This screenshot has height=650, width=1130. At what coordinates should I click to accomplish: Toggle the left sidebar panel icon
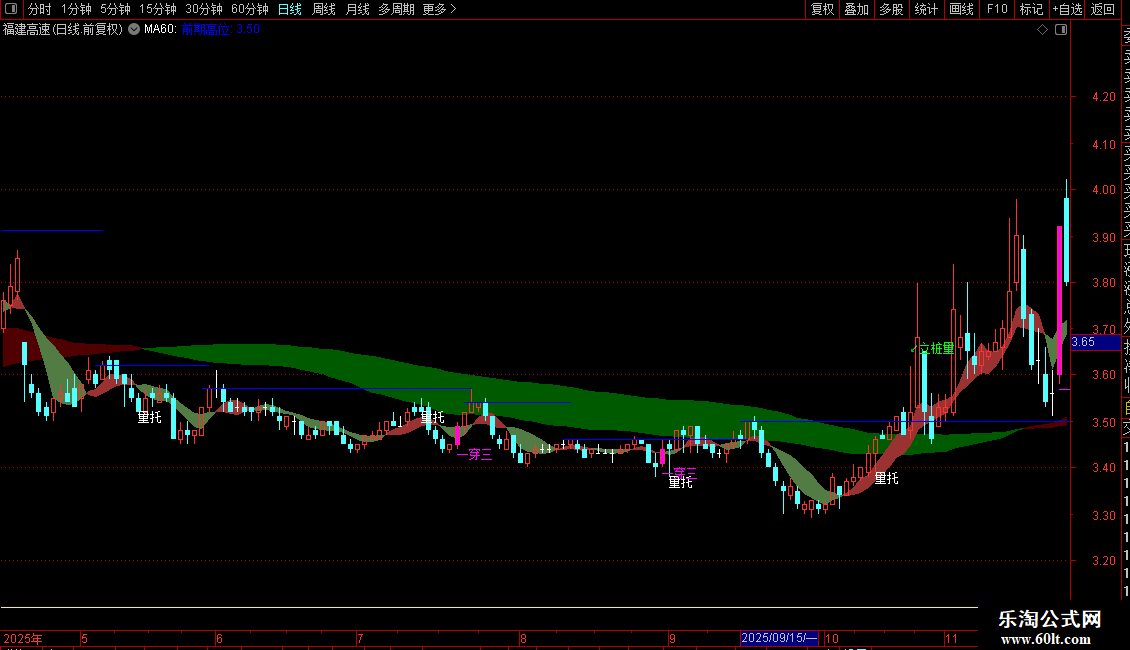coord(11,9)
